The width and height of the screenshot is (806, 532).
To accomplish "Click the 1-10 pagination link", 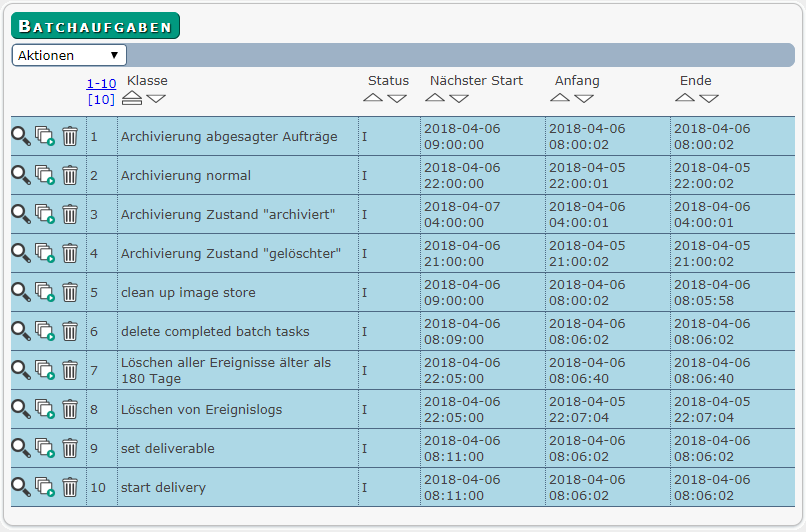I will click(x=101, y=83).
